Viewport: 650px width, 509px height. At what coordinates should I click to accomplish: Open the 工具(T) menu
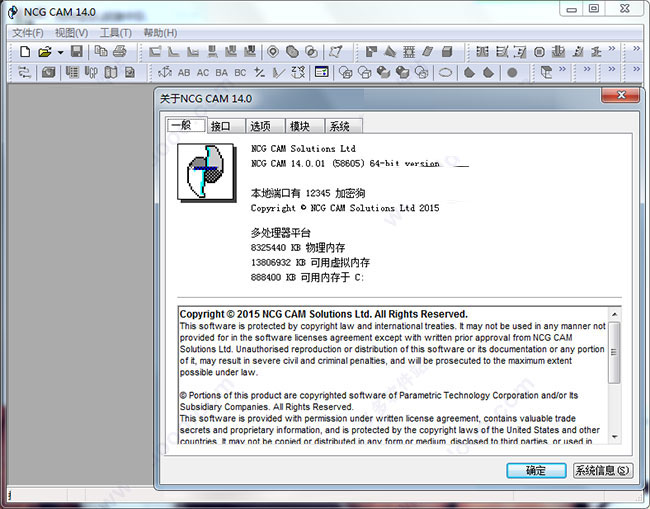116,33
